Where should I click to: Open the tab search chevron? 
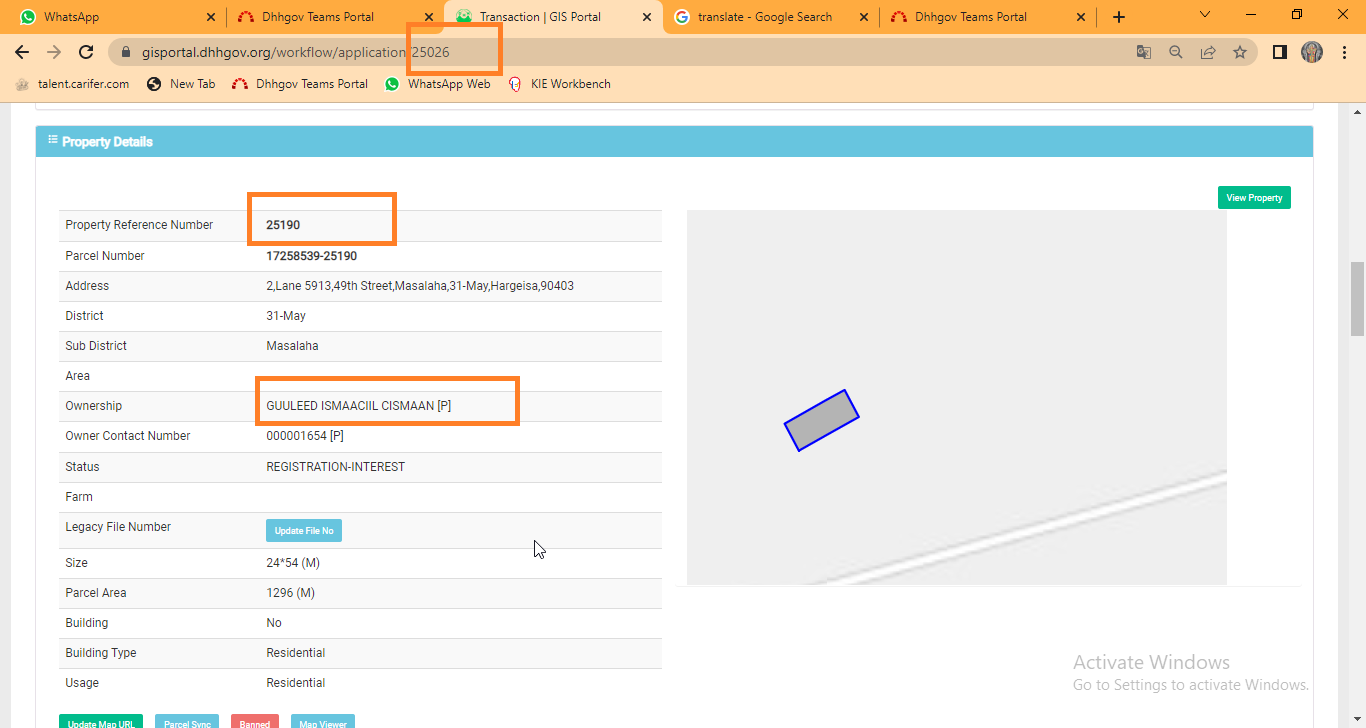point(1205,15)
